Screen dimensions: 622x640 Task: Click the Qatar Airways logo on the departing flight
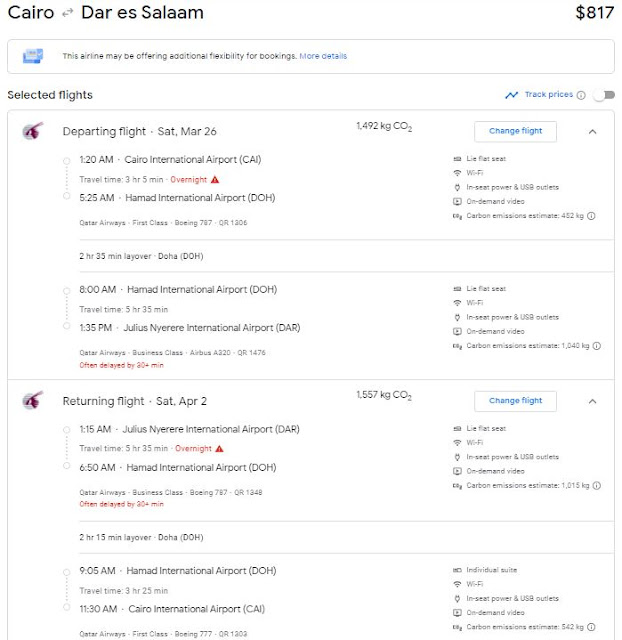[33, 132]
